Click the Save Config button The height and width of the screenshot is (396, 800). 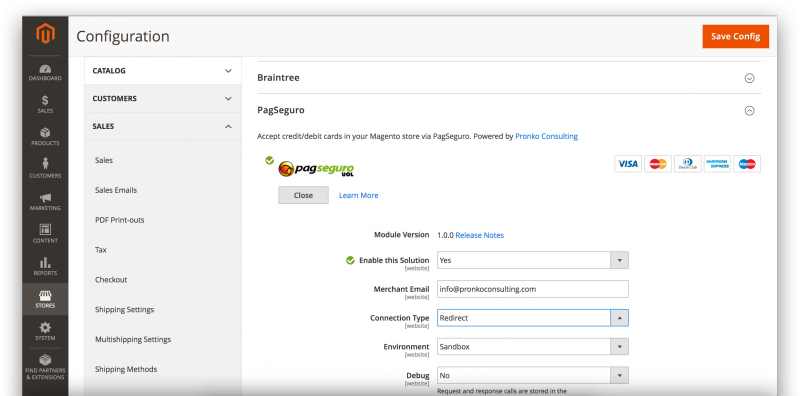(735, 37)
